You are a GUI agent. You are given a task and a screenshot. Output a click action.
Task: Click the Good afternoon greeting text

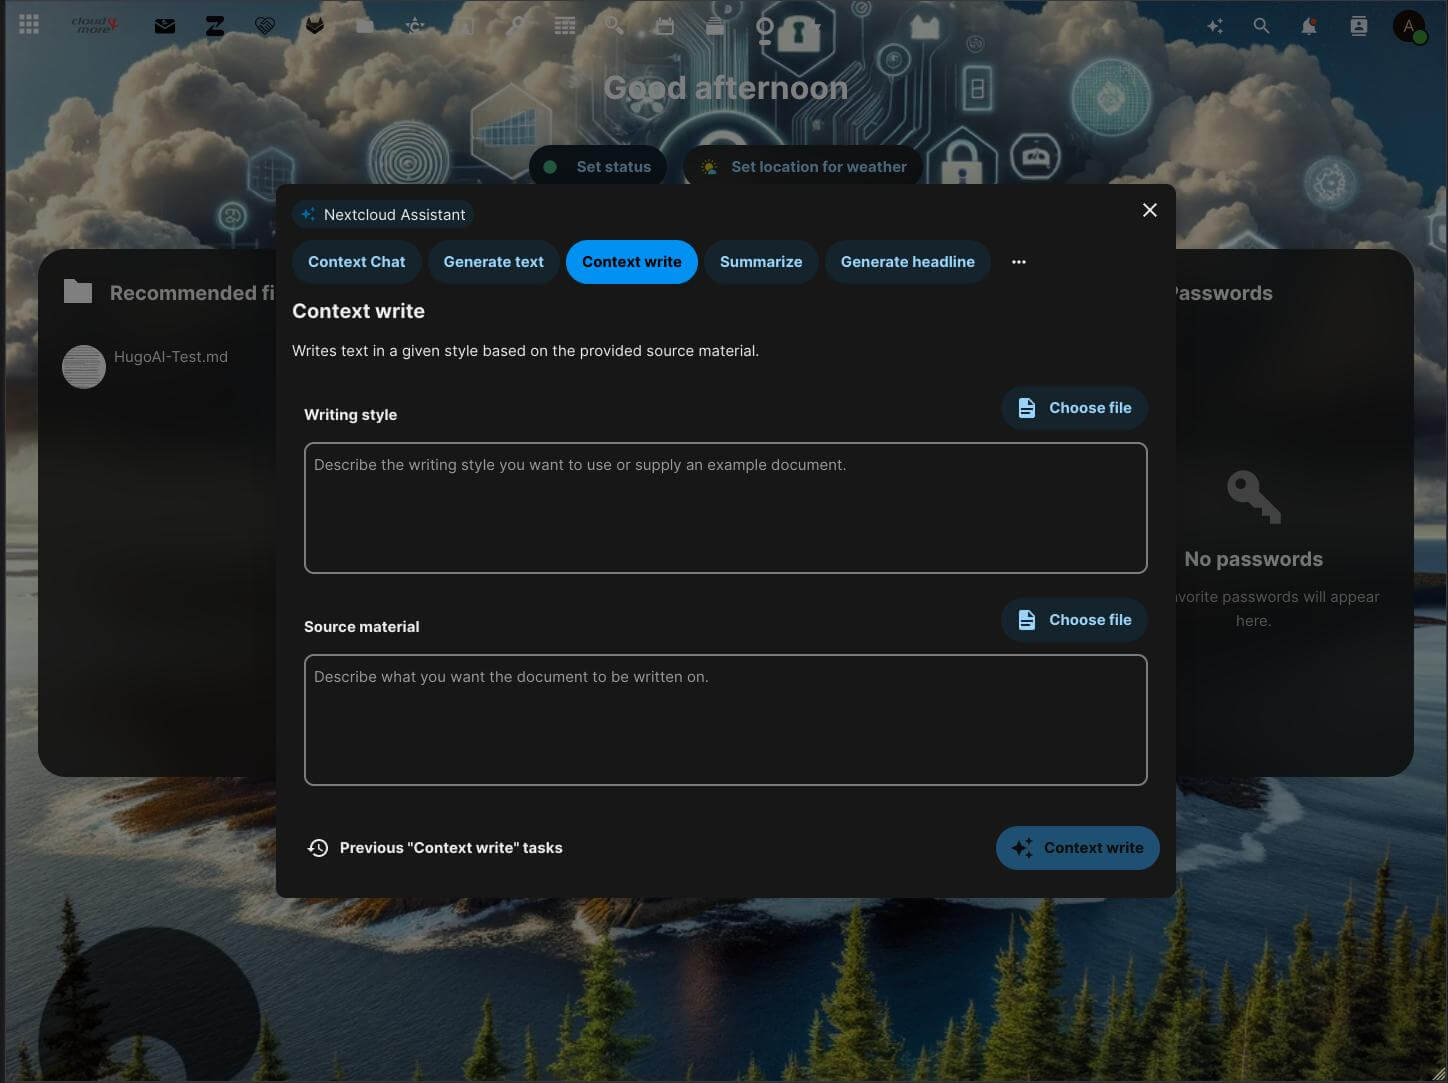(x=726, y=88)
